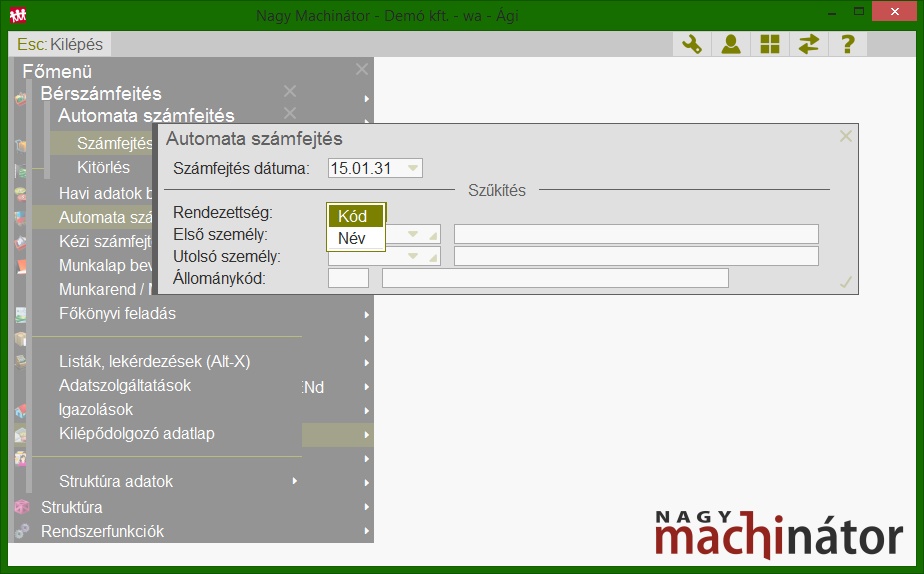Close the Automata számfejtés dialog

846,136
